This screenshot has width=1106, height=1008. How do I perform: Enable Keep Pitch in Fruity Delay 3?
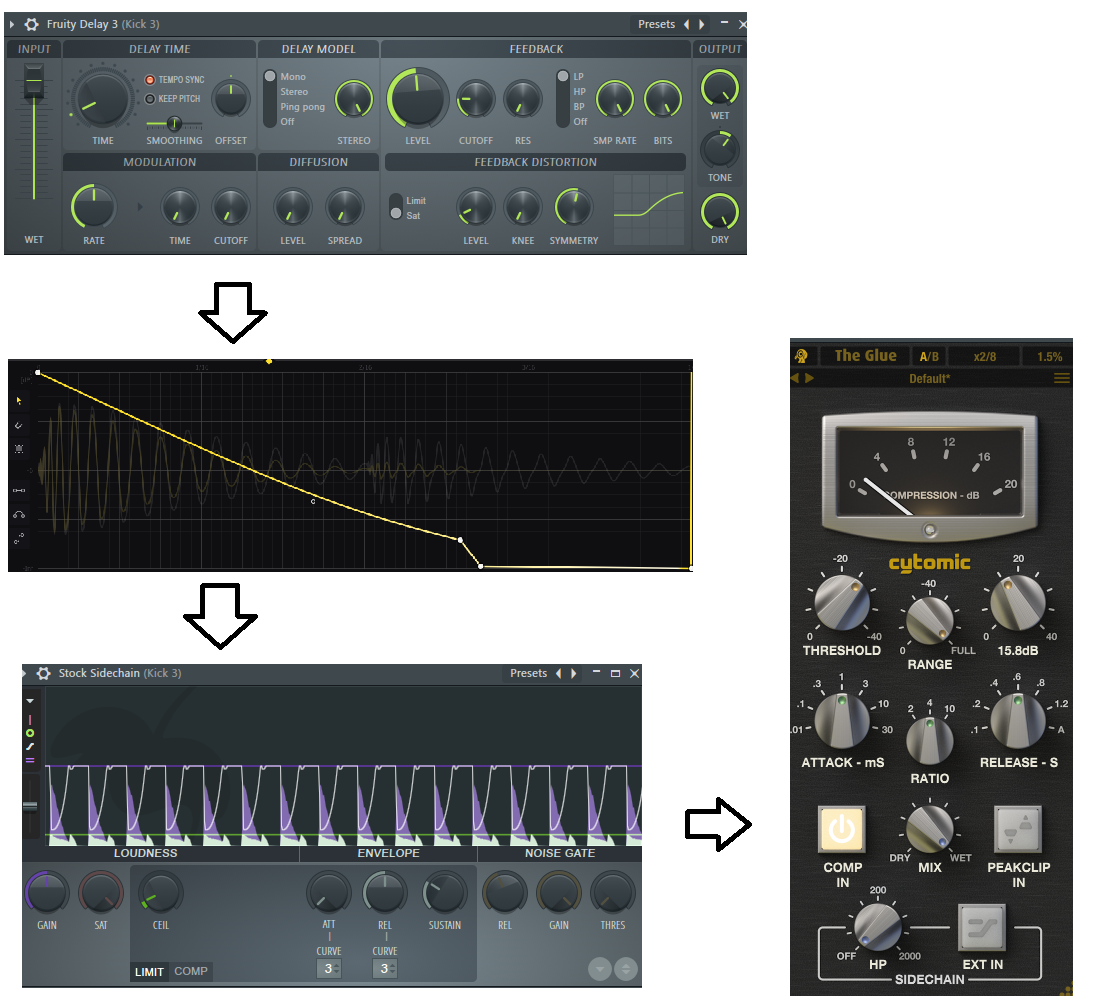click(150, 99)
